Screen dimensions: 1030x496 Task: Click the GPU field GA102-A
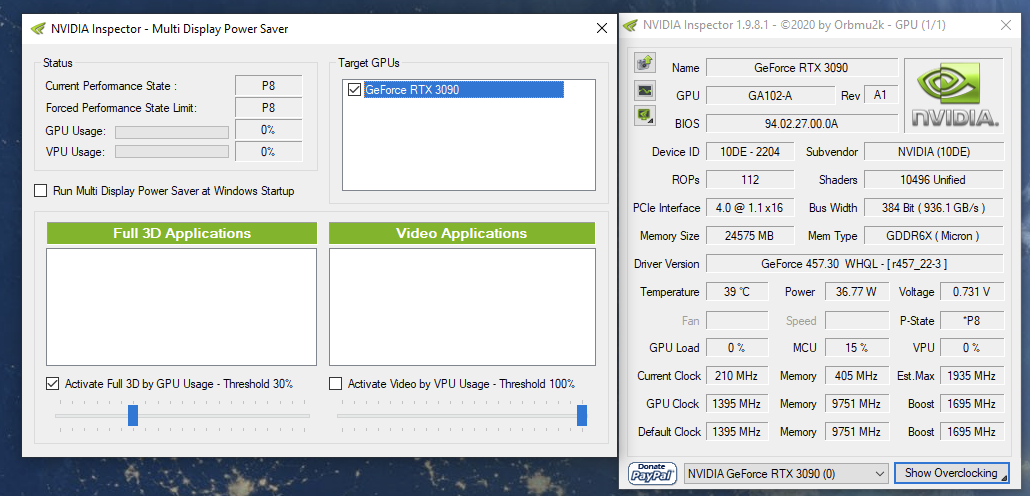[x=770, y=95]
